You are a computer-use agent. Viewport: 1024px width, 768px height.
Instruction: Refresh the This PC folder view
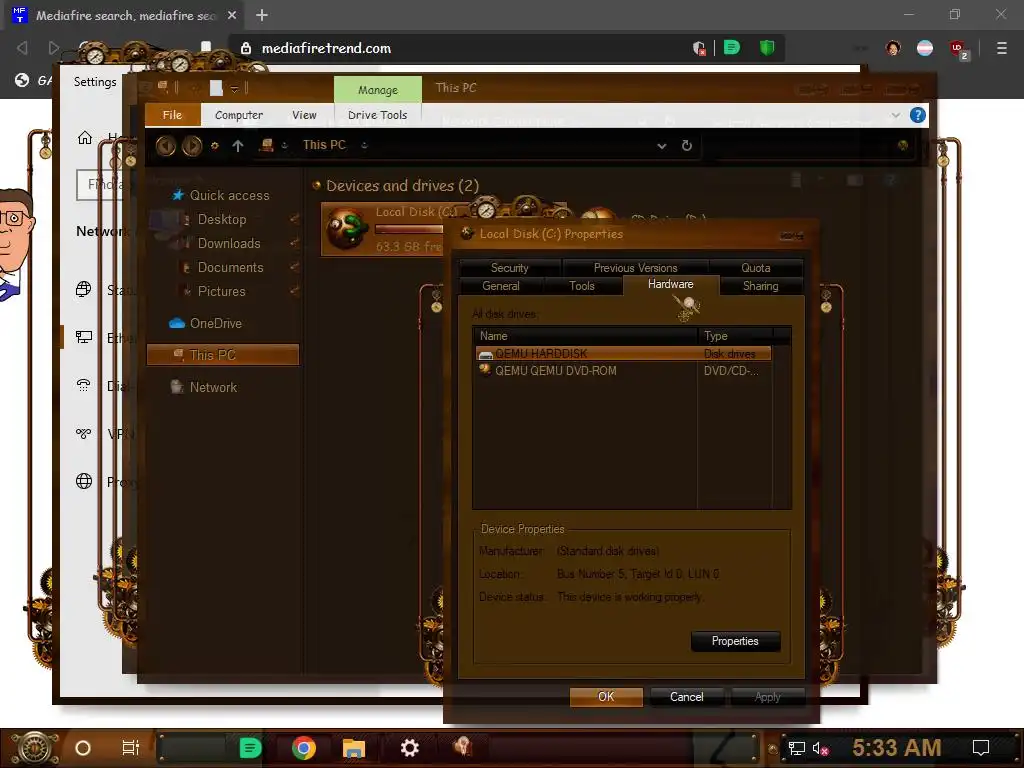click(x=686, y=145)
